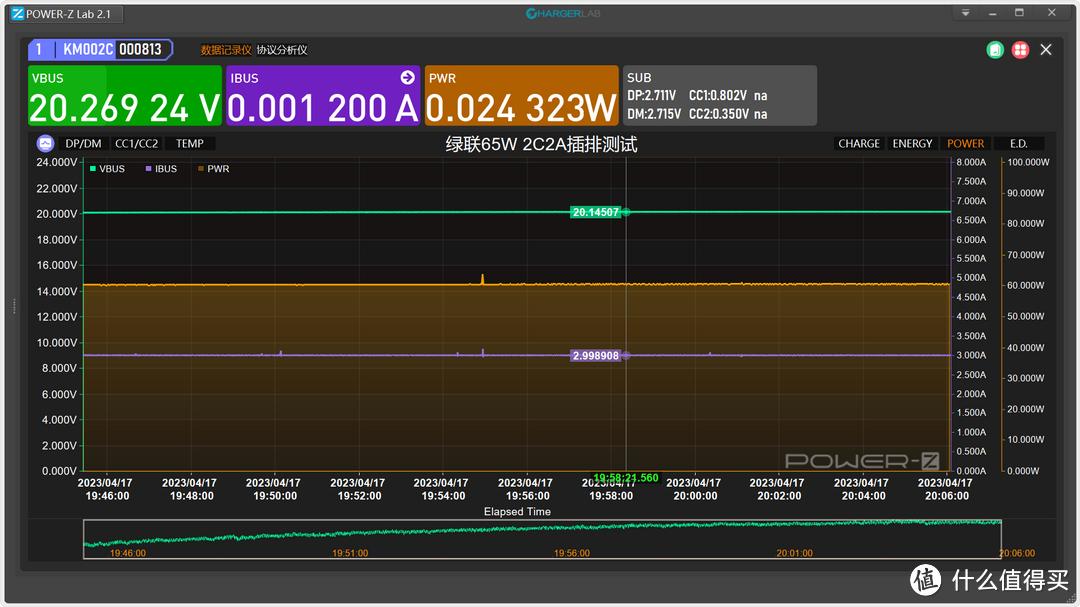Click the left sidebar drag handle
Screen dimensions: 1080x607
click(14, 306)
